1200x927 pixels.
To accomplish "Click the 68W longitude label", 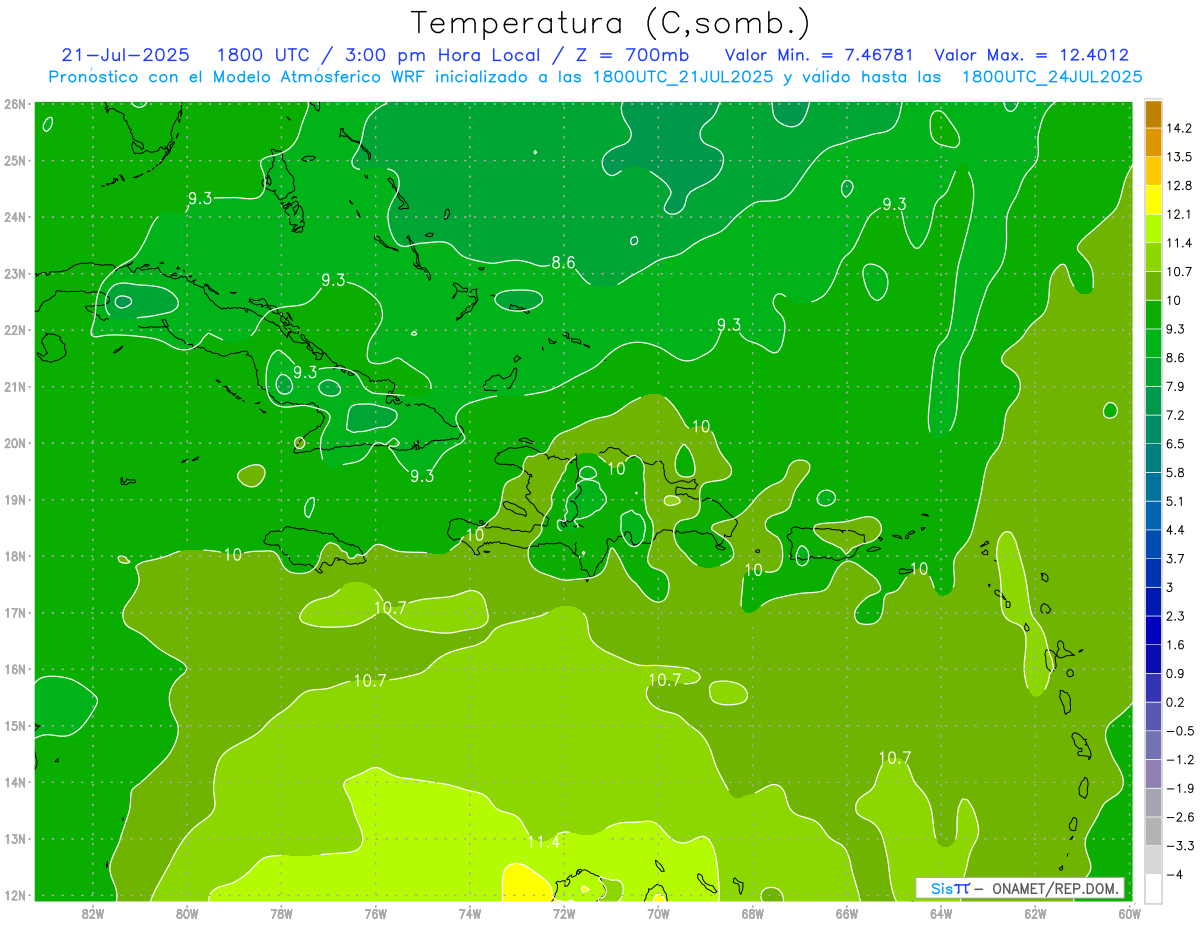I will pos(753,913).
